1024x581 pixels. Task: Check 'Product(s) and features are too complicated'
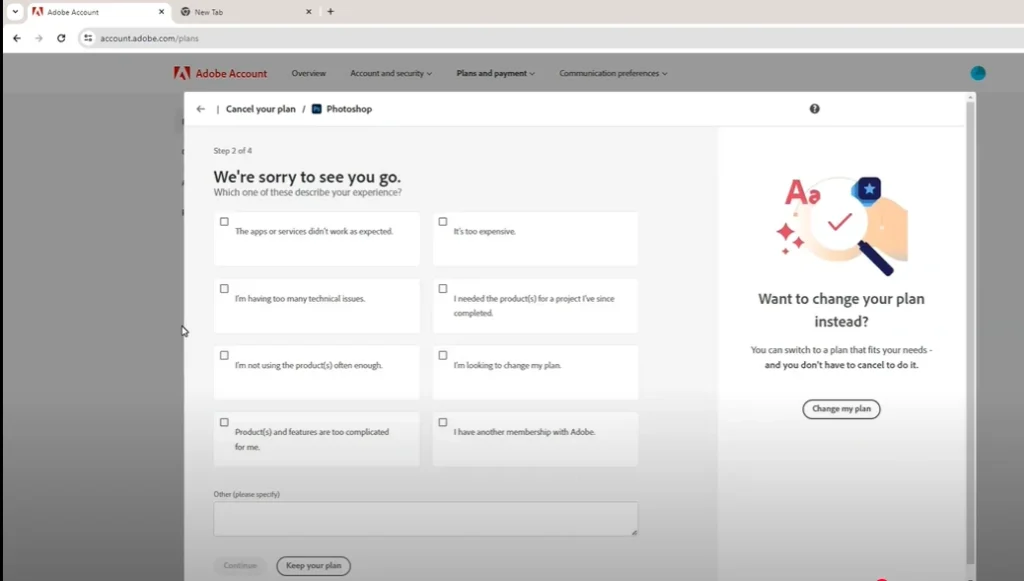pyautogui.click(x=224, y=422)
